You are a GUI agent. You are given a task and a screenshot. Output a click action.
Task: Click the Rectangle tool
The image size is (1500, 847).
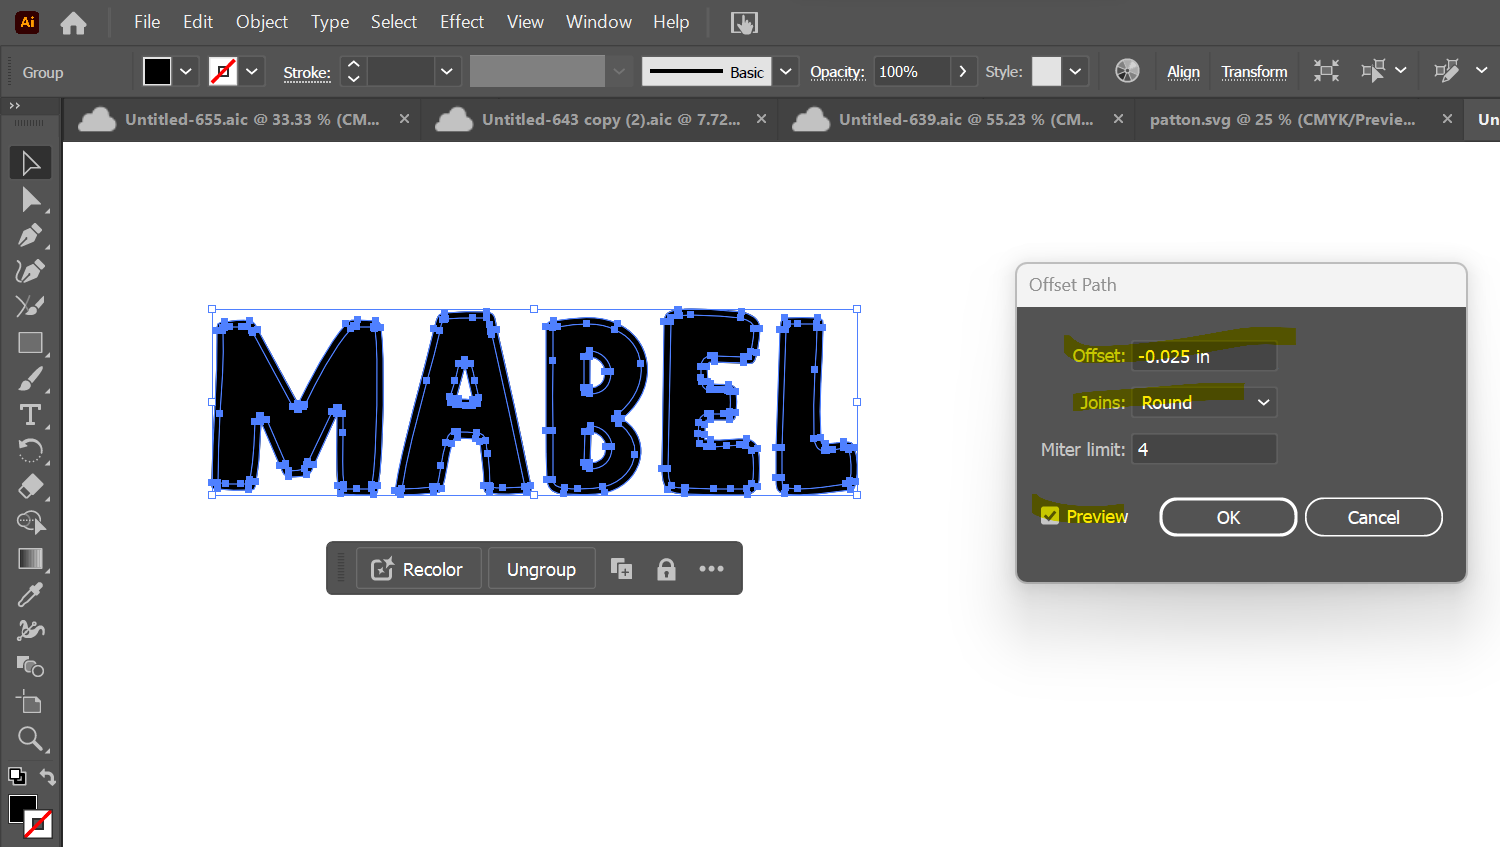[30, 343]
